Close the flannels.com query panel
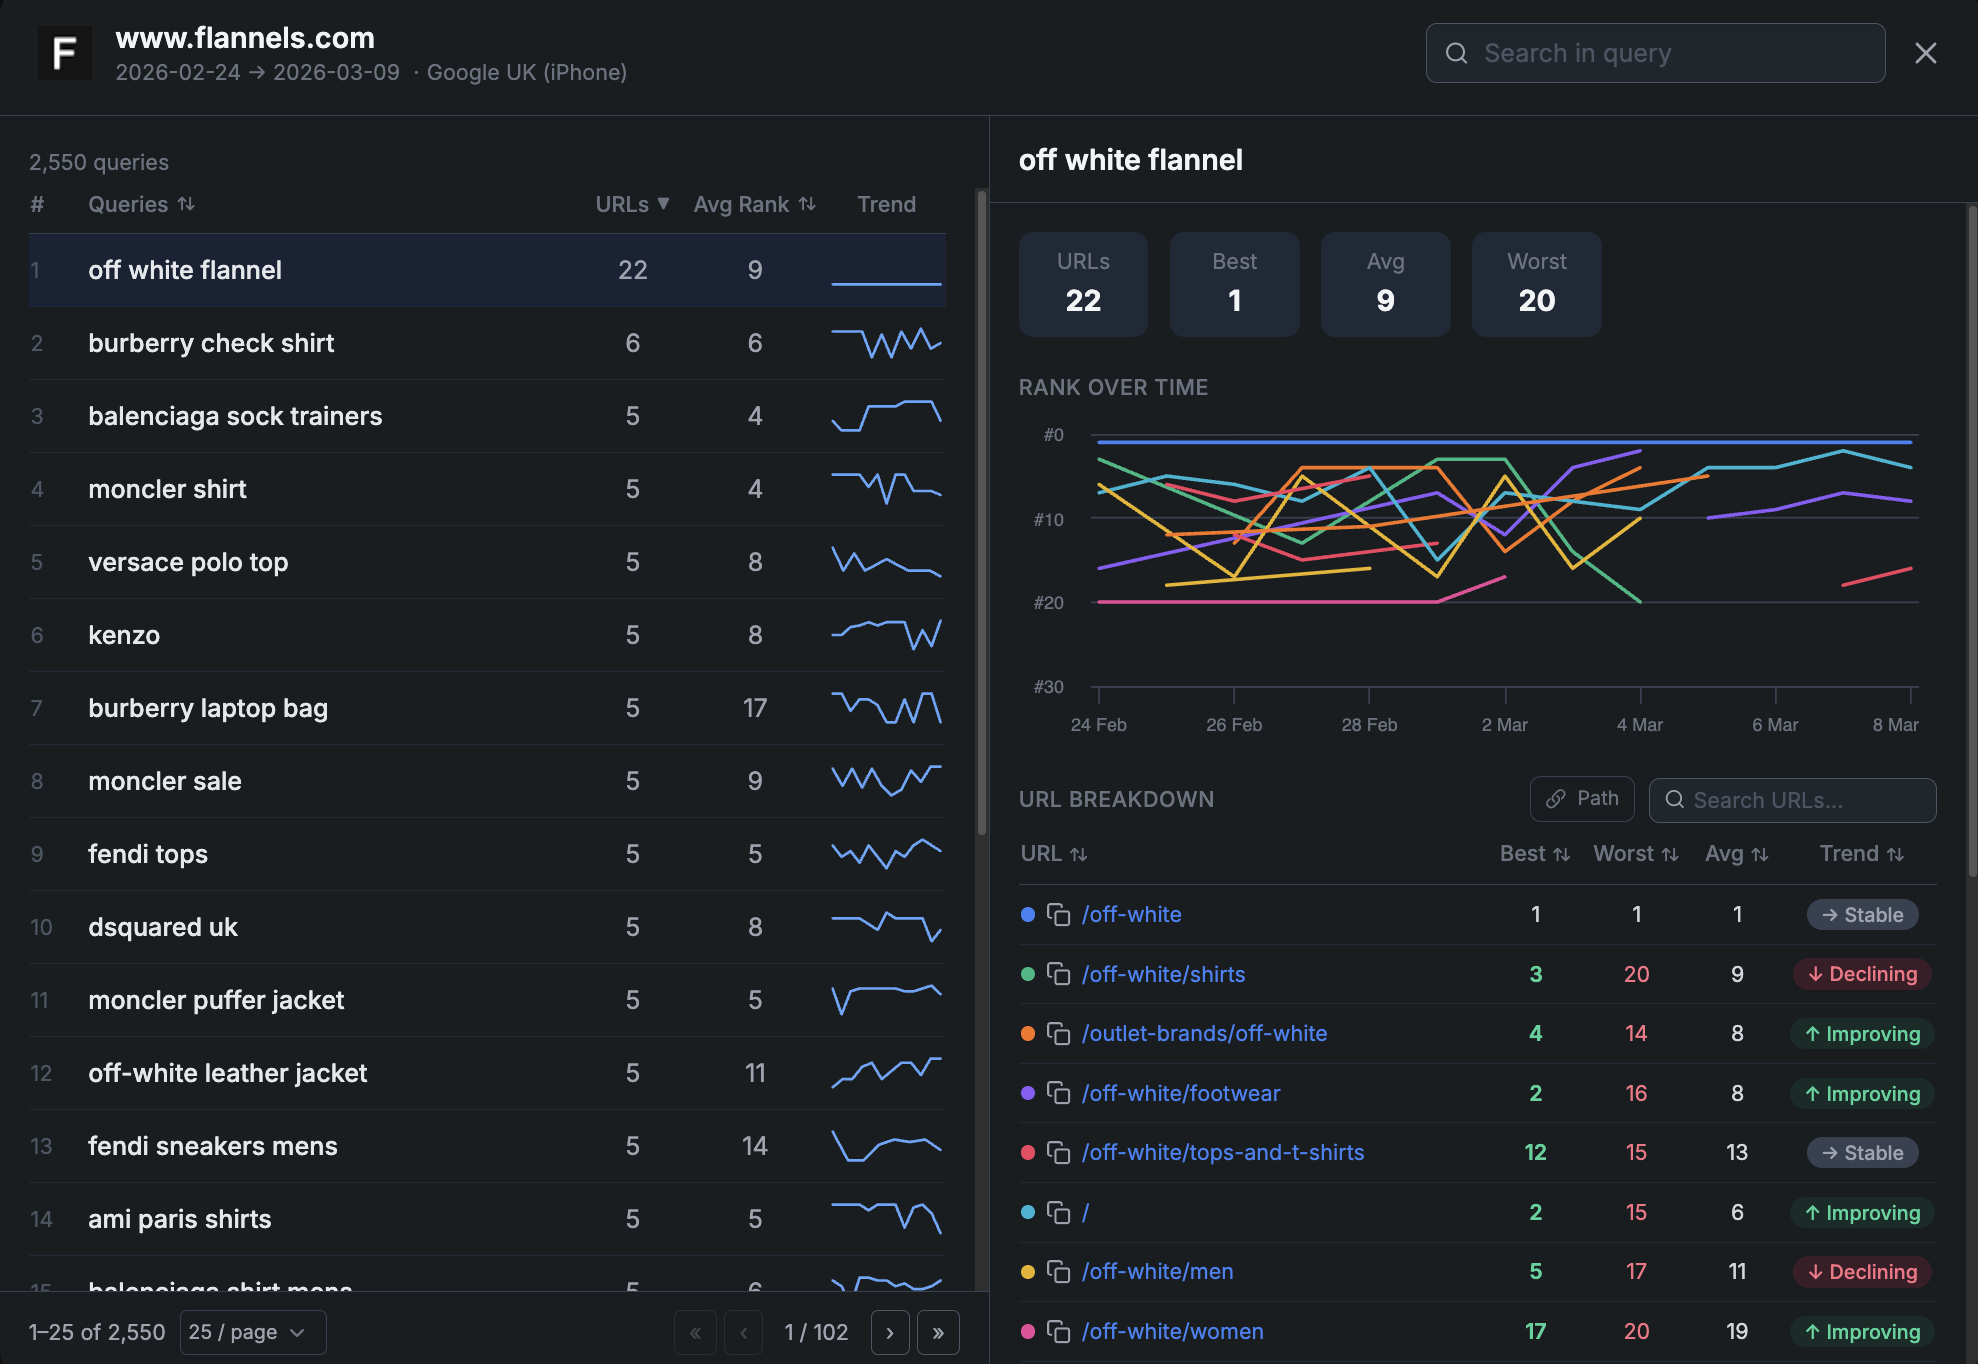This screenshot has height=1364, width=1978. coord(1925,53)
